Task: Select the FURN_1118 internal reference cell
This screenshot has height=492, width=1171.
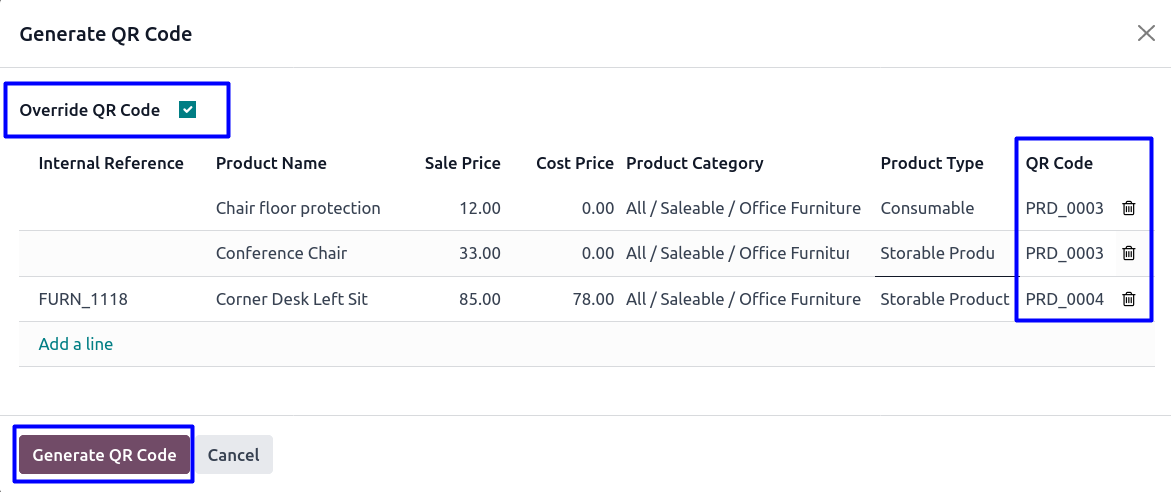Action: tap(83, 299)
